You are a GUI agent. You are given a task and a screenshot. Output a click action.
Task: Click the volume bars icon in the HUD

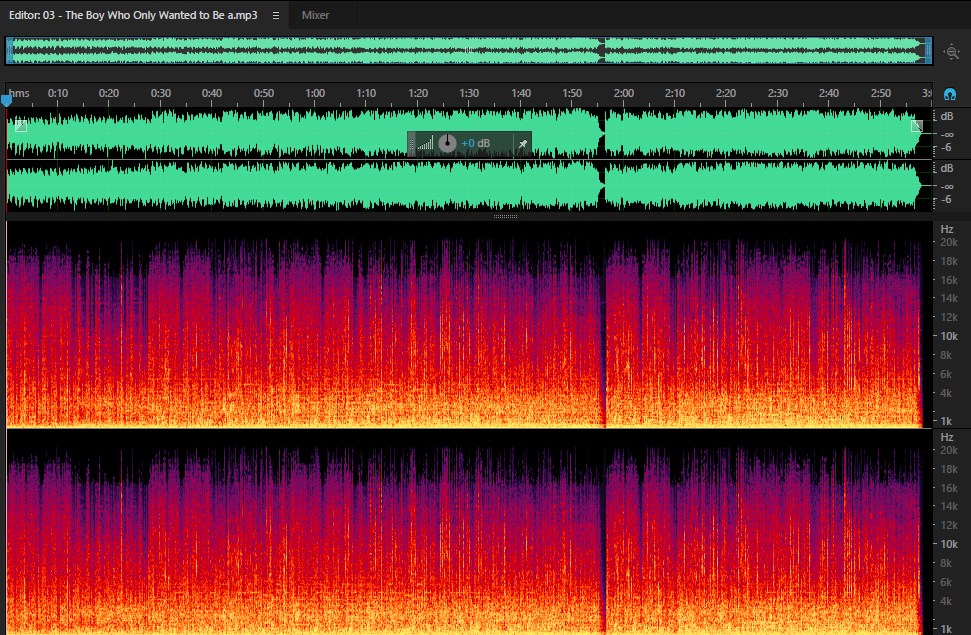coord(425,144)
